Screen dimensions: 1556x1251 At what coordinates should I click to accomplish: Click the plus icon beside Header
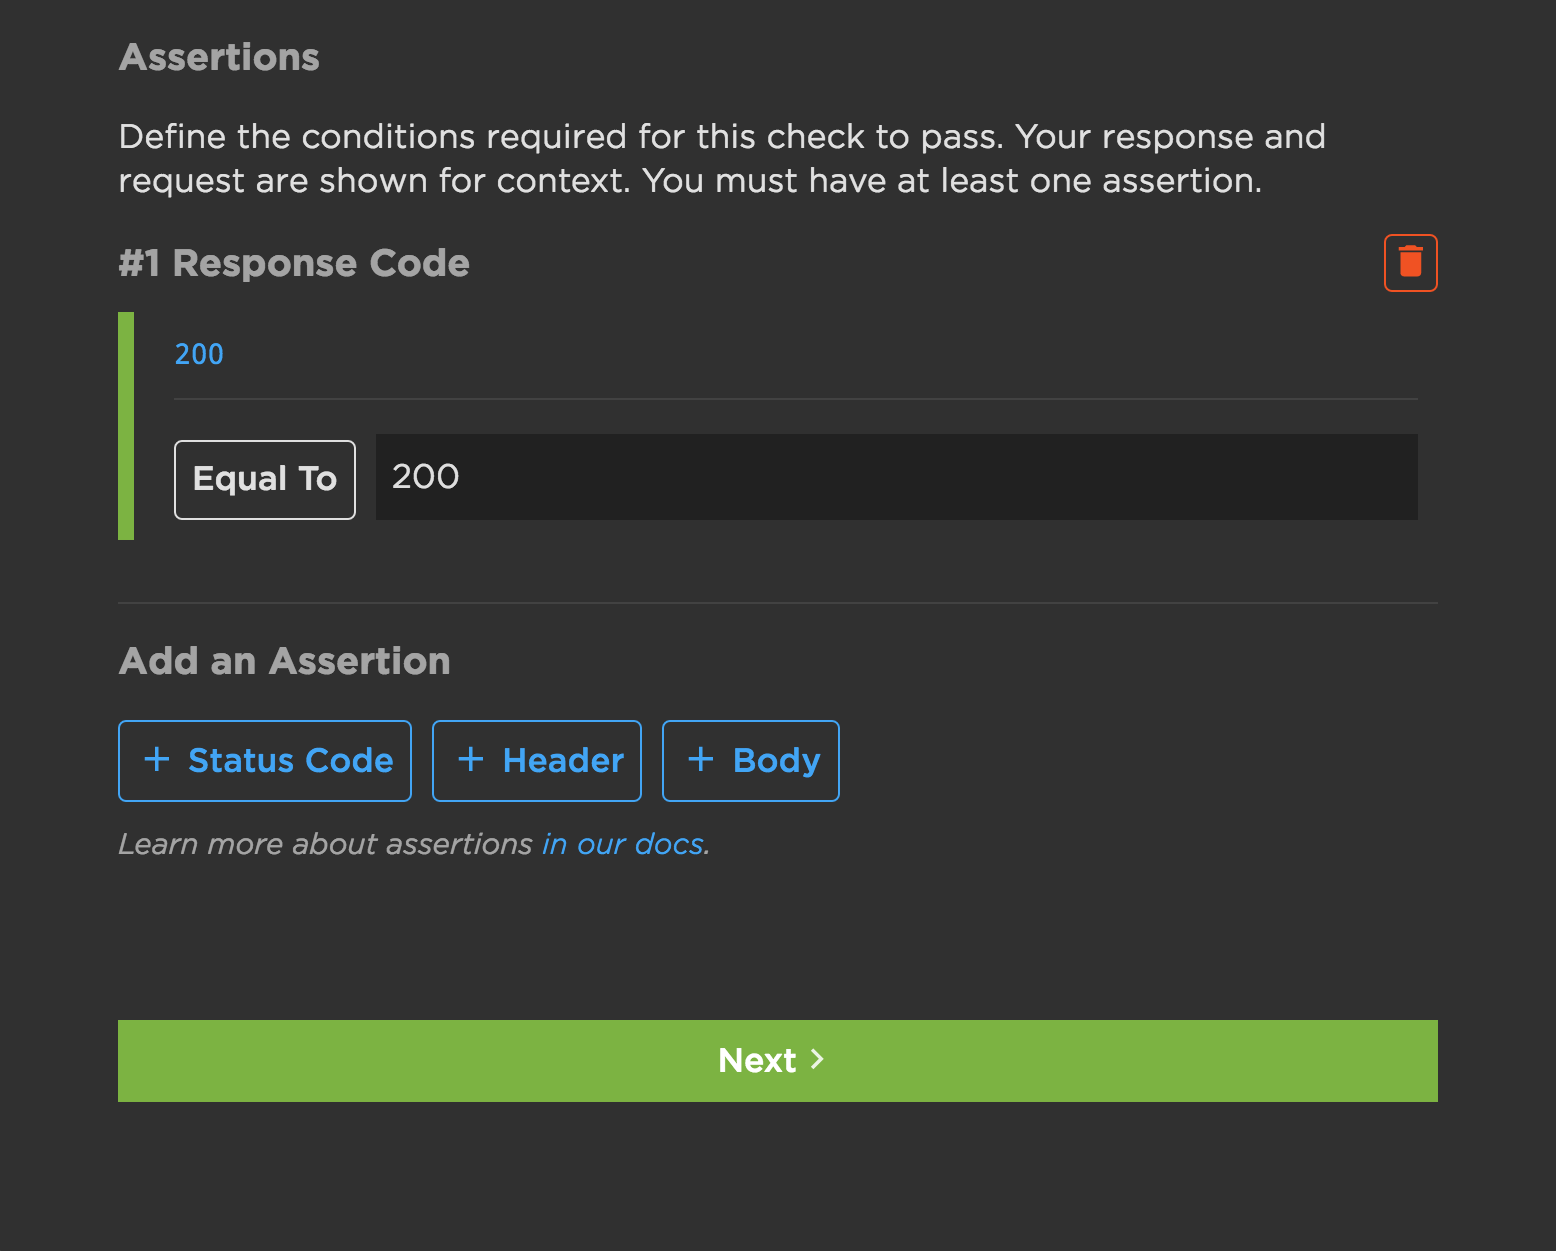tap(471, 759)
